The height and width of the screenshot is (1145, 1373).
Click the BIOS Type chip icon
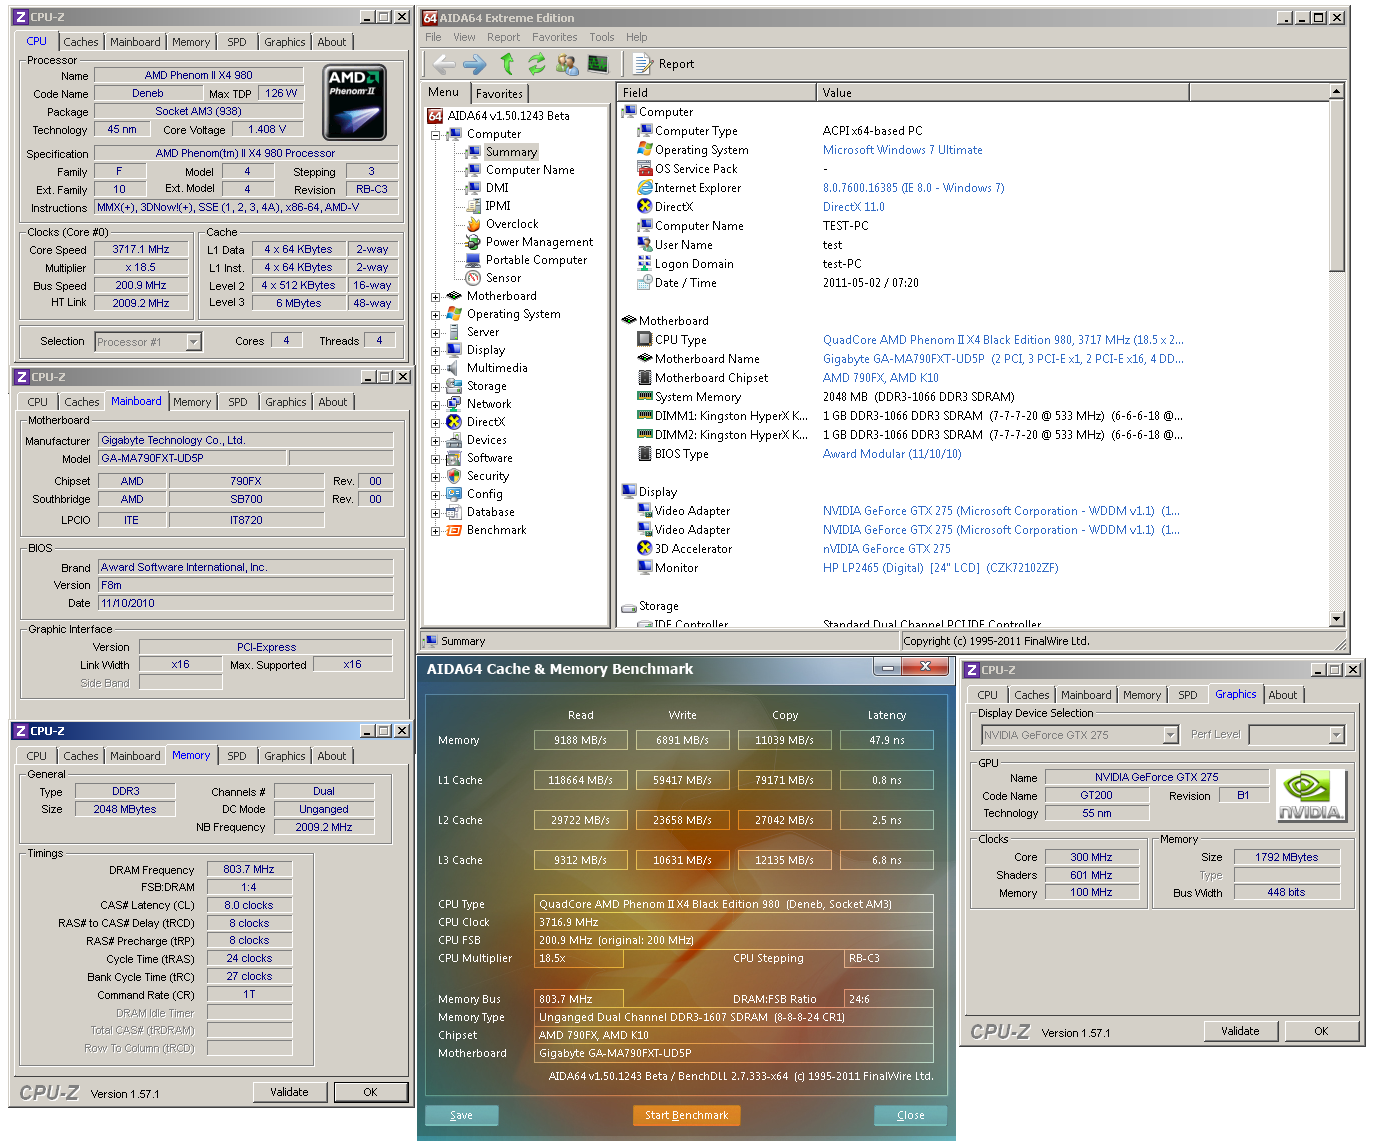click(645, 454)
